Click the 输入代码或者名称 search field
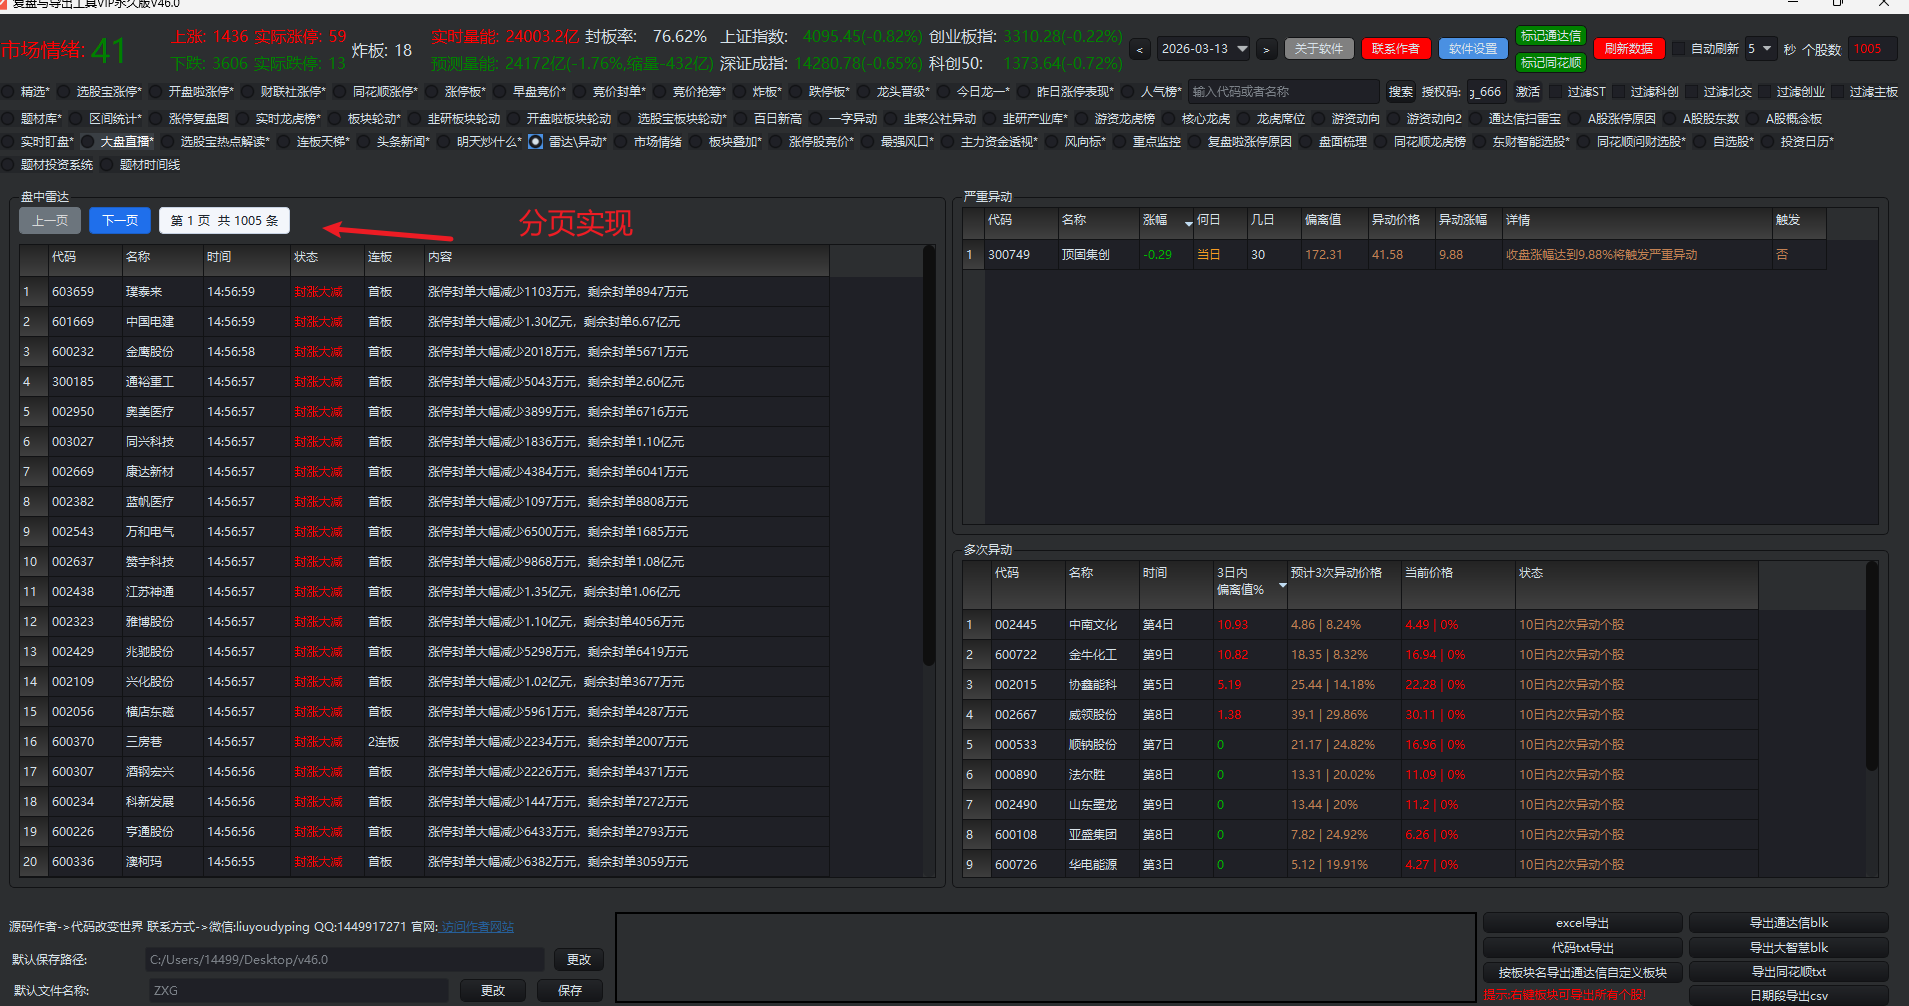The height and width of the screenshot is (1006, 1909). coord(1283,92)
